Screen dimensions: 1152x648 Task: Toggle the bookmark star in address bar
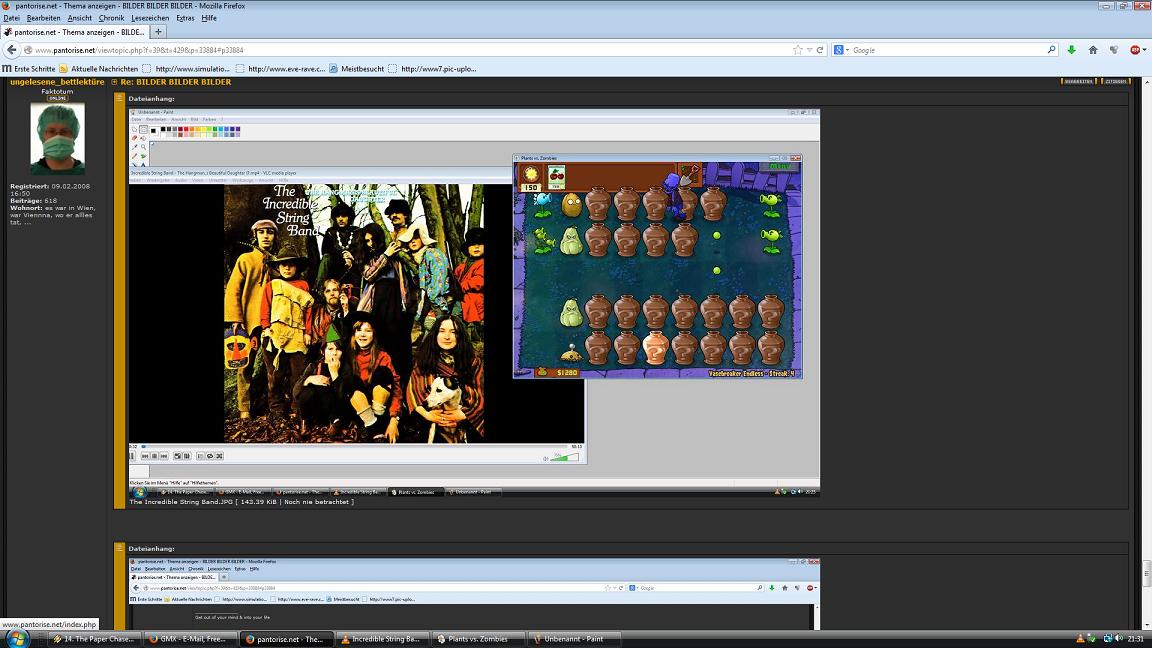797,50
